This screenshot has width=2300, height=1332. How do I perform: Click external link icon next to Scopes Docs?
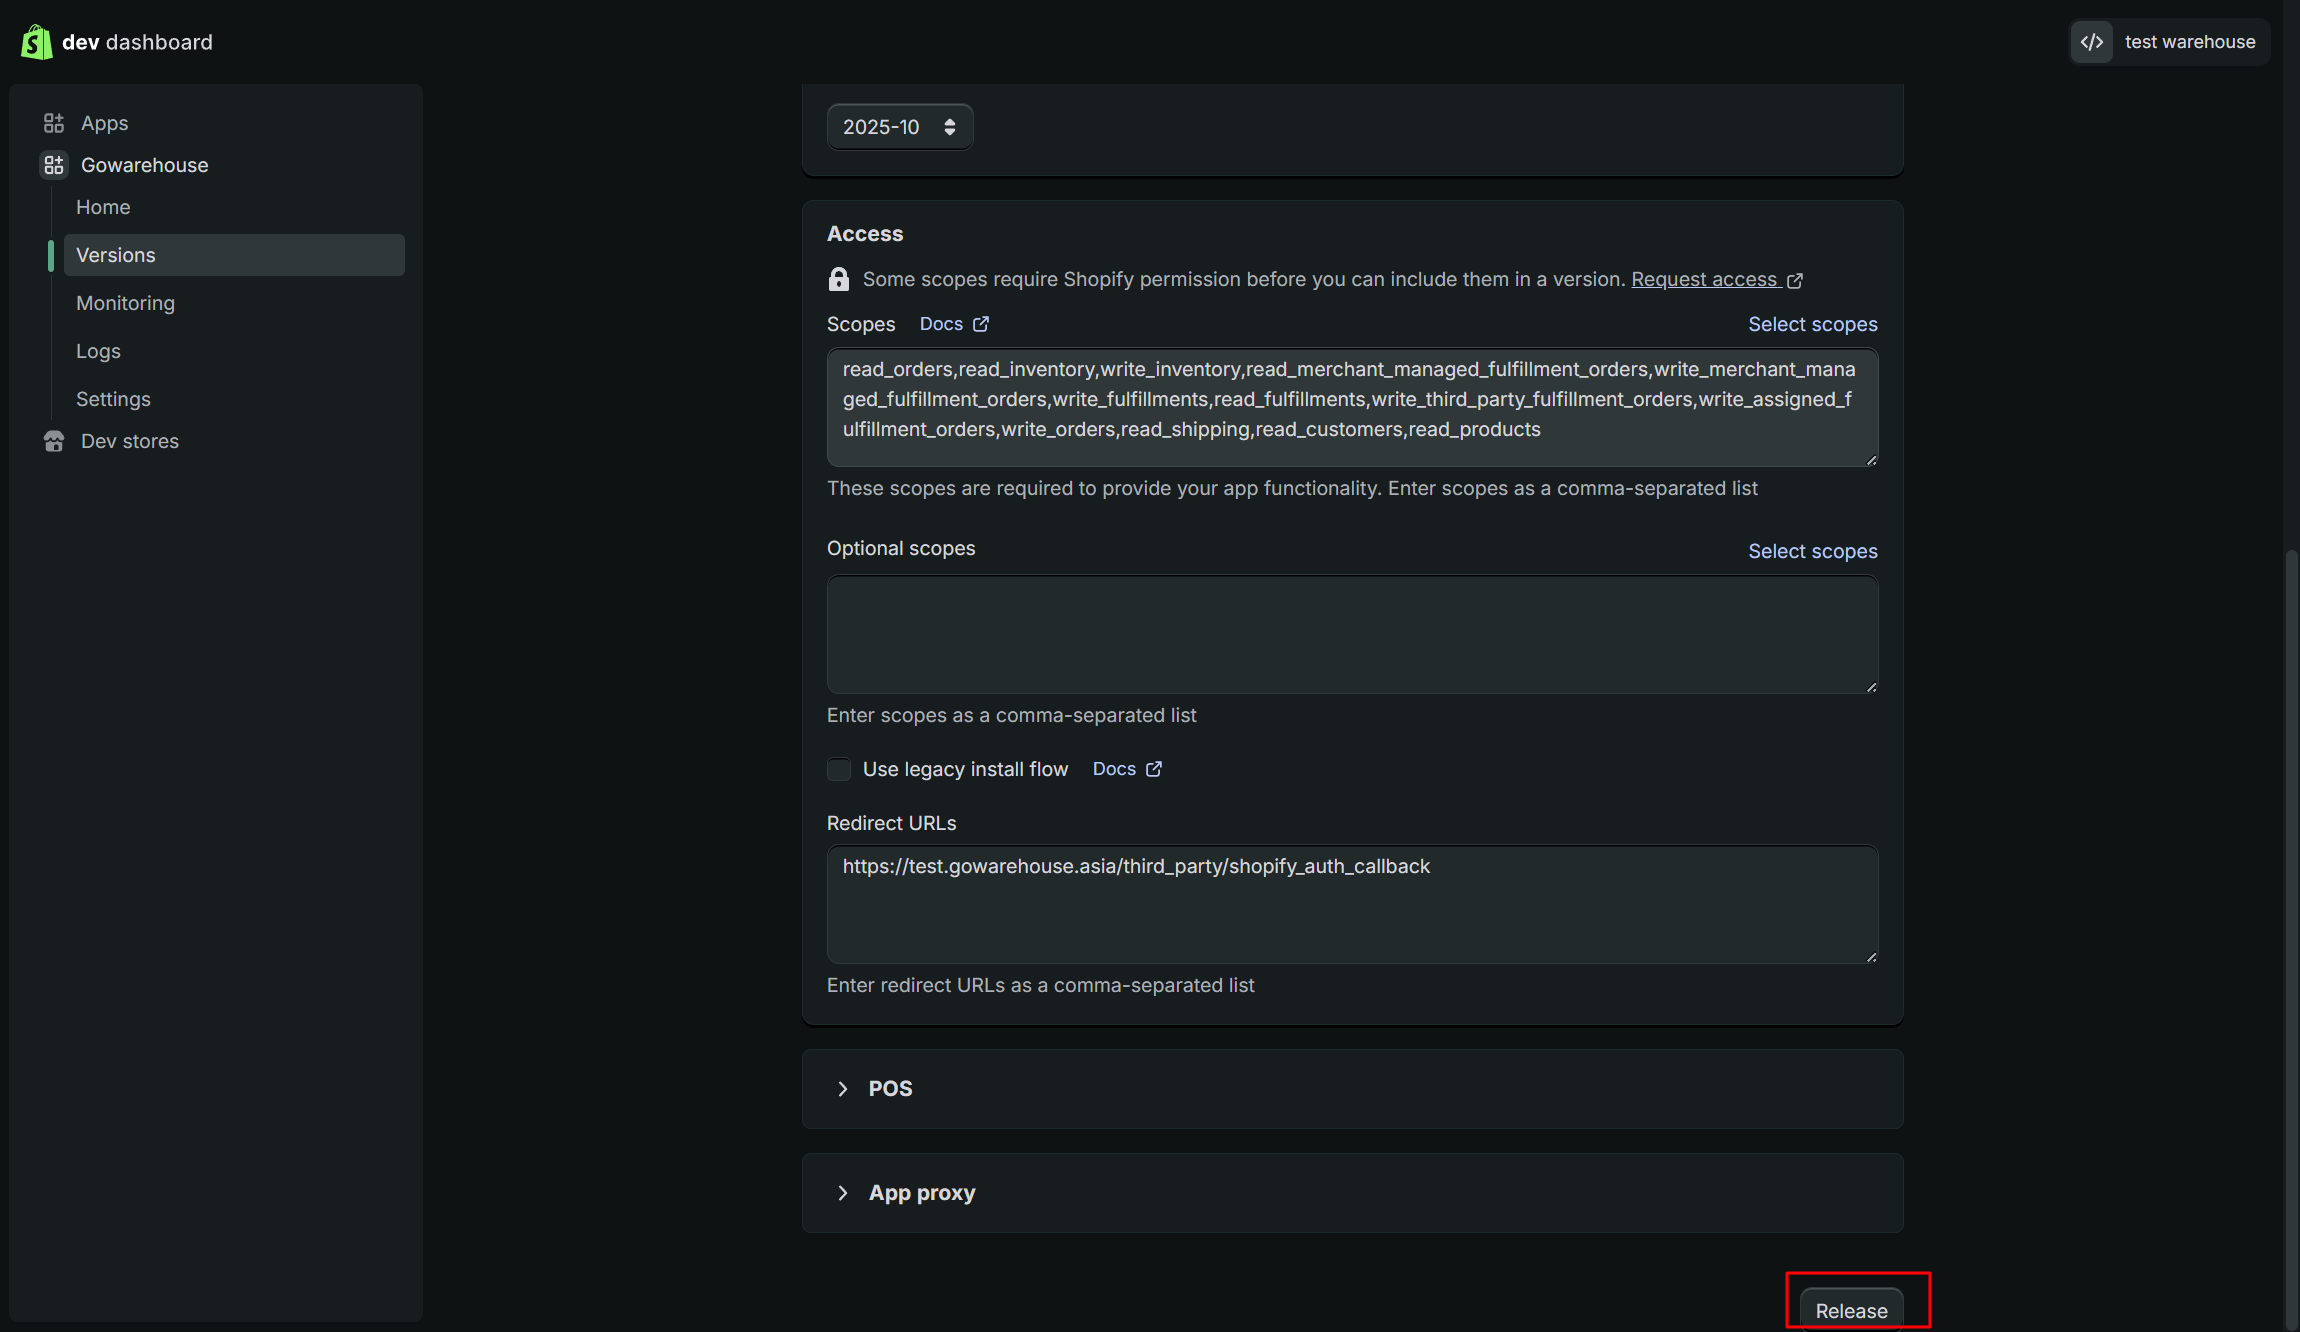pos(981,324)
